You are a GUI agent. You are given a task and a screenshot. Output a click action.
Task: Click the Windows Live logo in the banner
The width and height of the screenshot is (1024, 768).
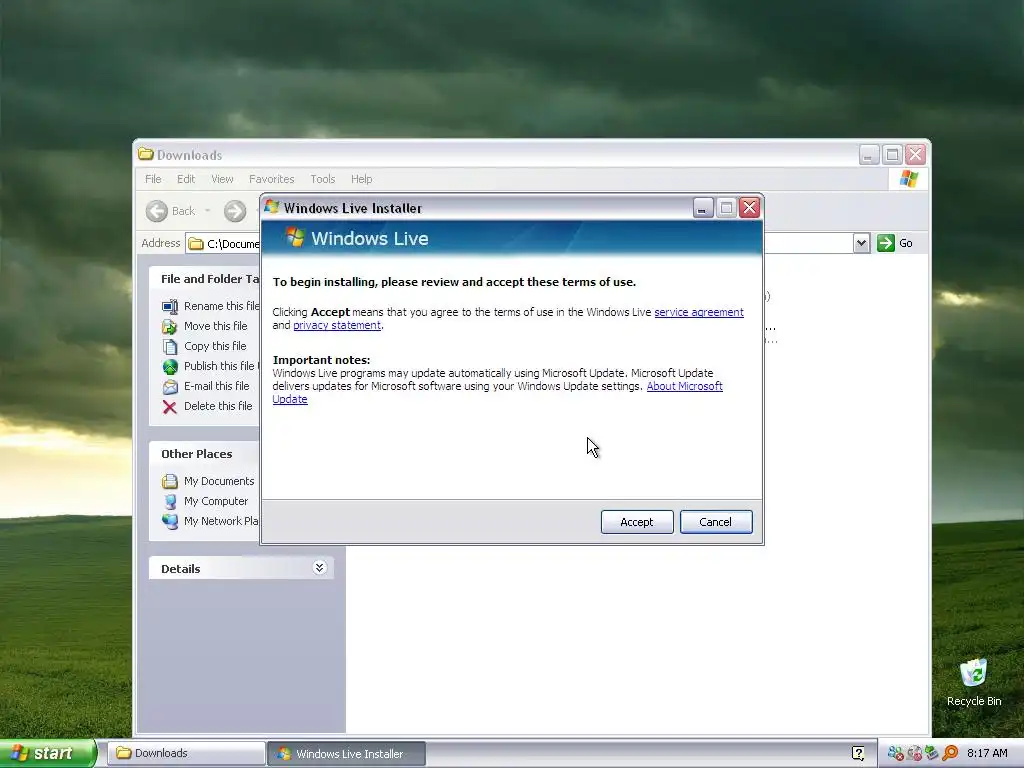tap(295, 238)
